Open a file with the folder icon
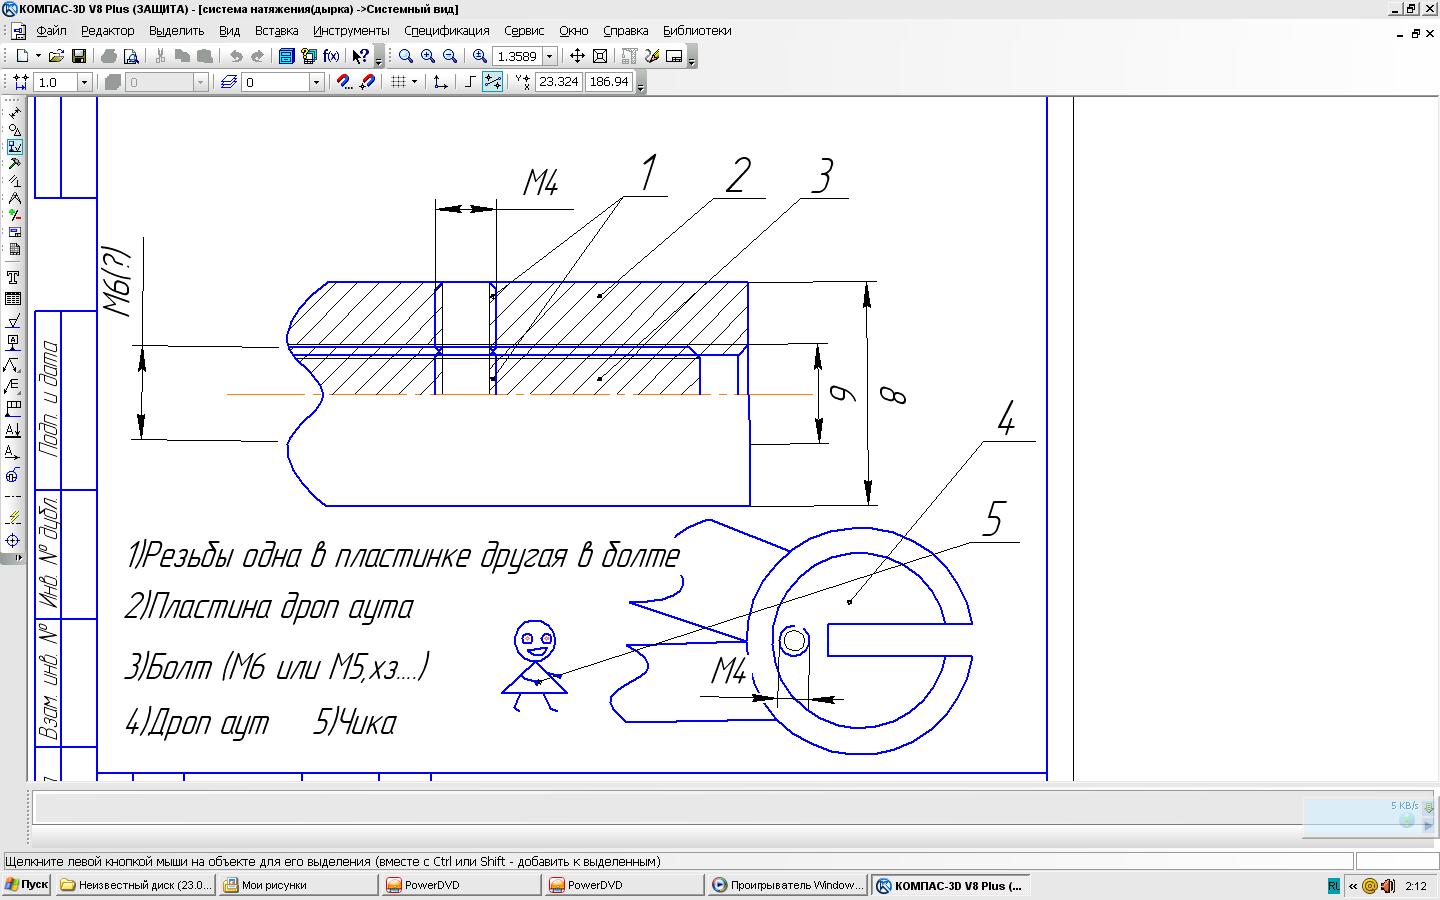Screen dimensions: 1440x900 coord(57,57)
